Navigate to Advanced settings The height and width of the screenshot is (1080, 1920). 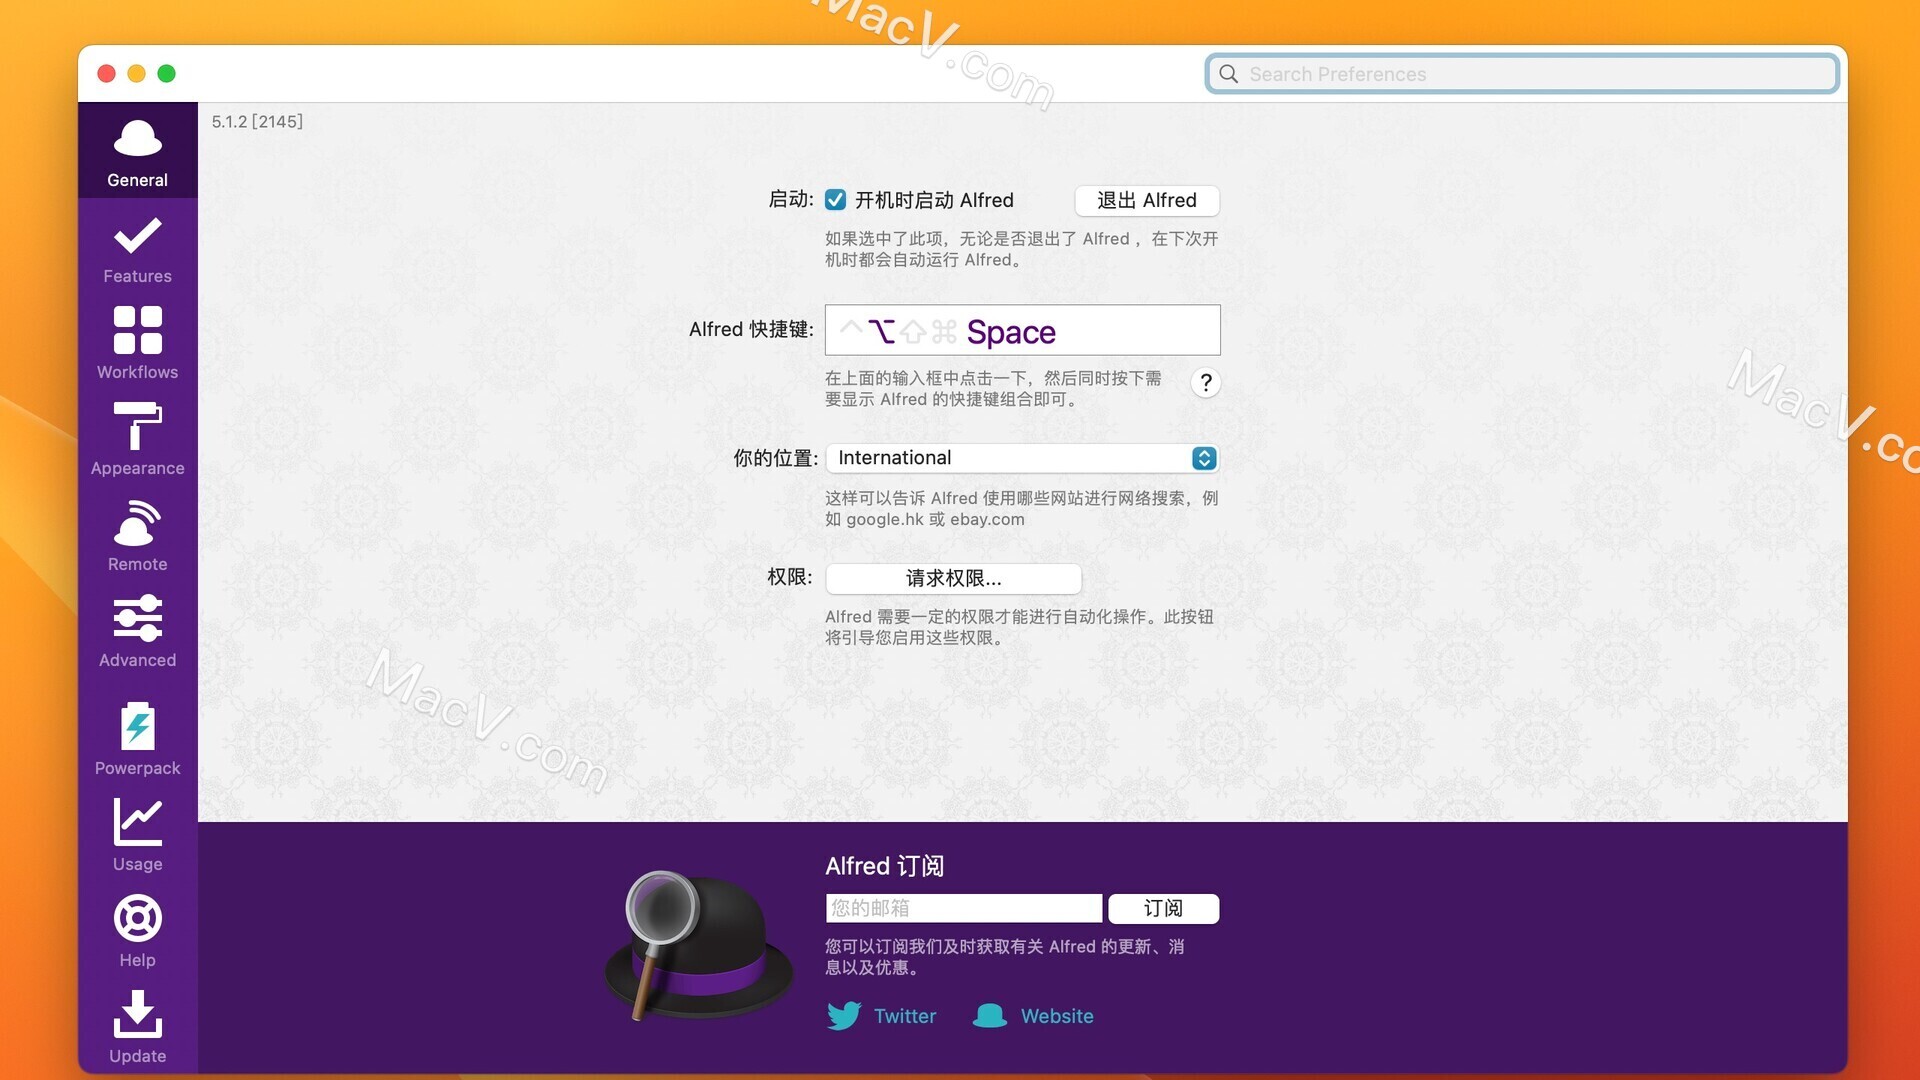click(137, 632)
